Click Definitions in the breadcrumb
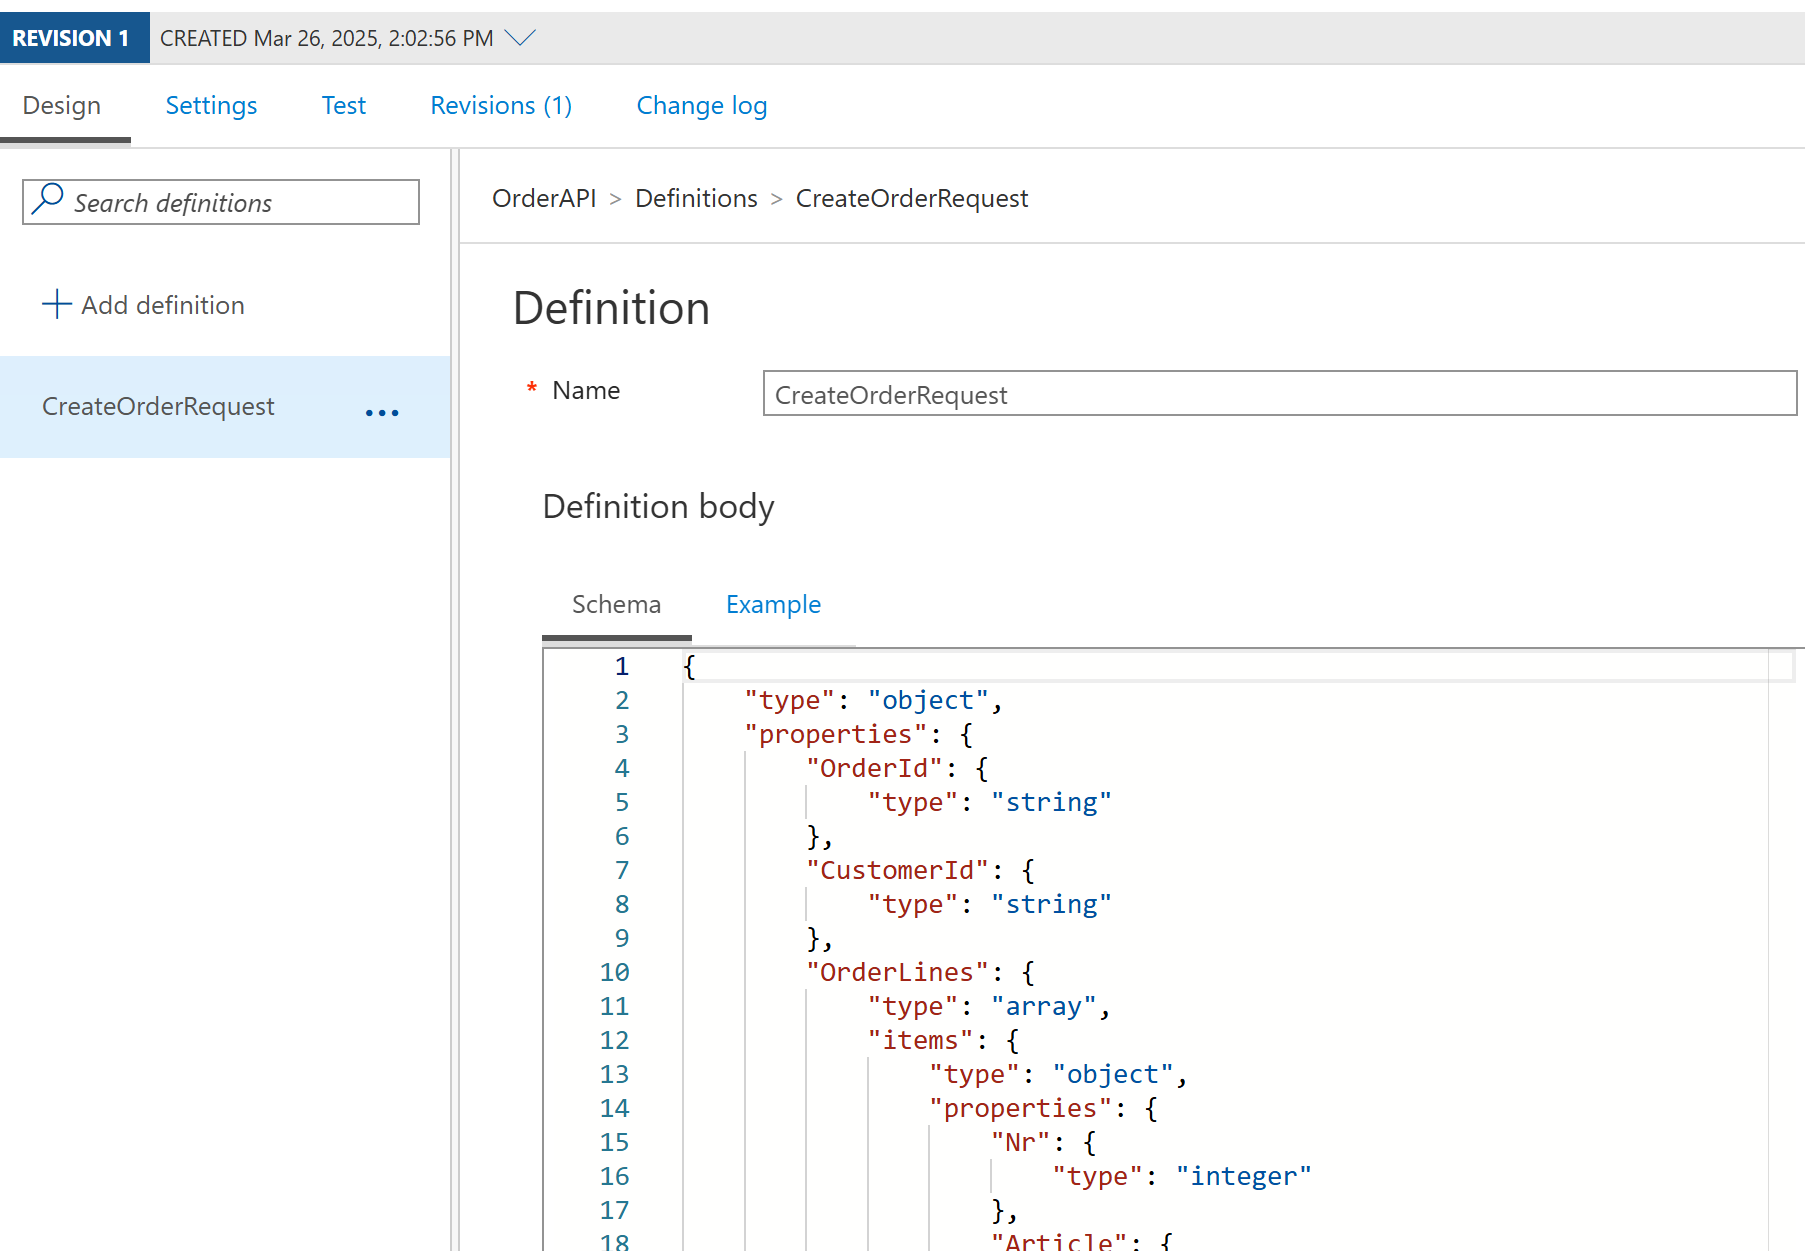This screenshot has height=1251, width=1805. pyautogui.click(x=696, y=198)
